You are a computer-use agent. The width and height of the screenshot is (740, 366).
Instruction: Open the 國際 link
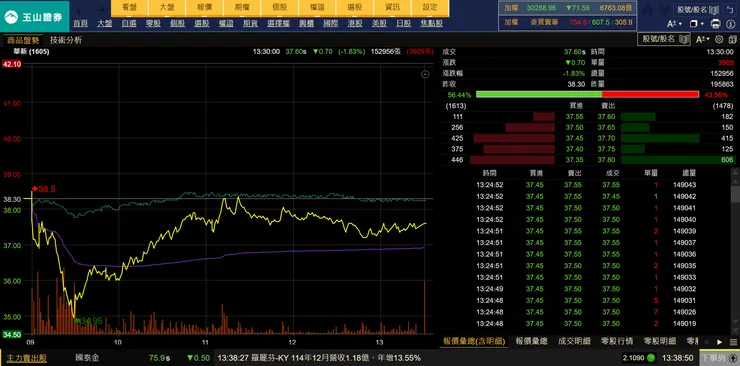coord(331,24)
